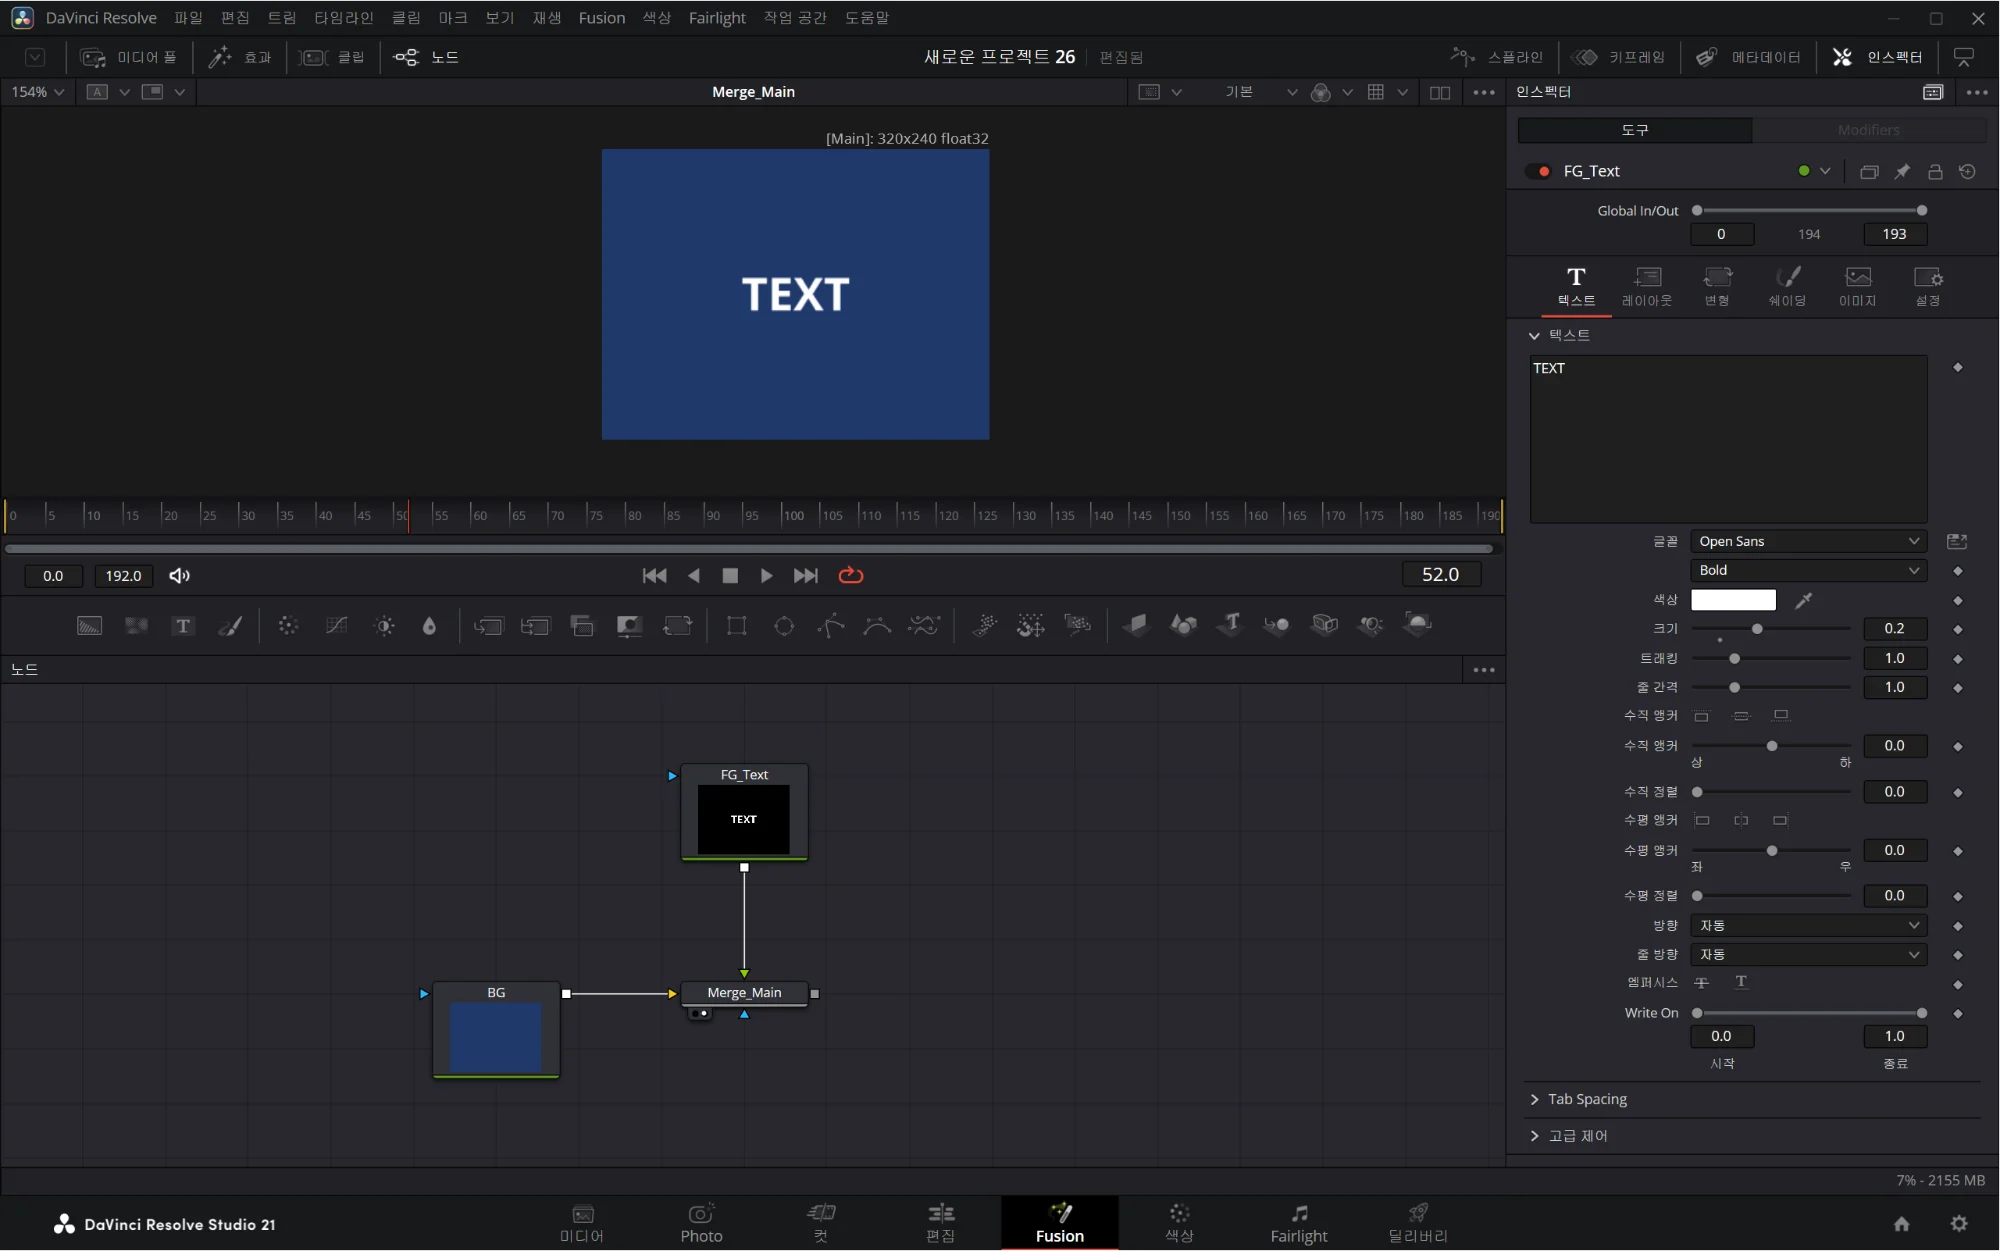
Task: Click the white text color swatch
Action: [x=1733, y=600]
